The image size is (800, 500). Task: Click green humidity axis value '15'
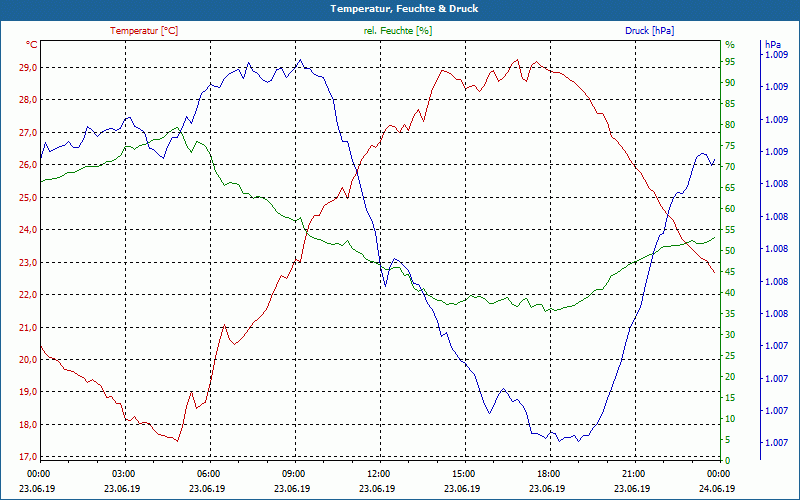pos(730,397)
